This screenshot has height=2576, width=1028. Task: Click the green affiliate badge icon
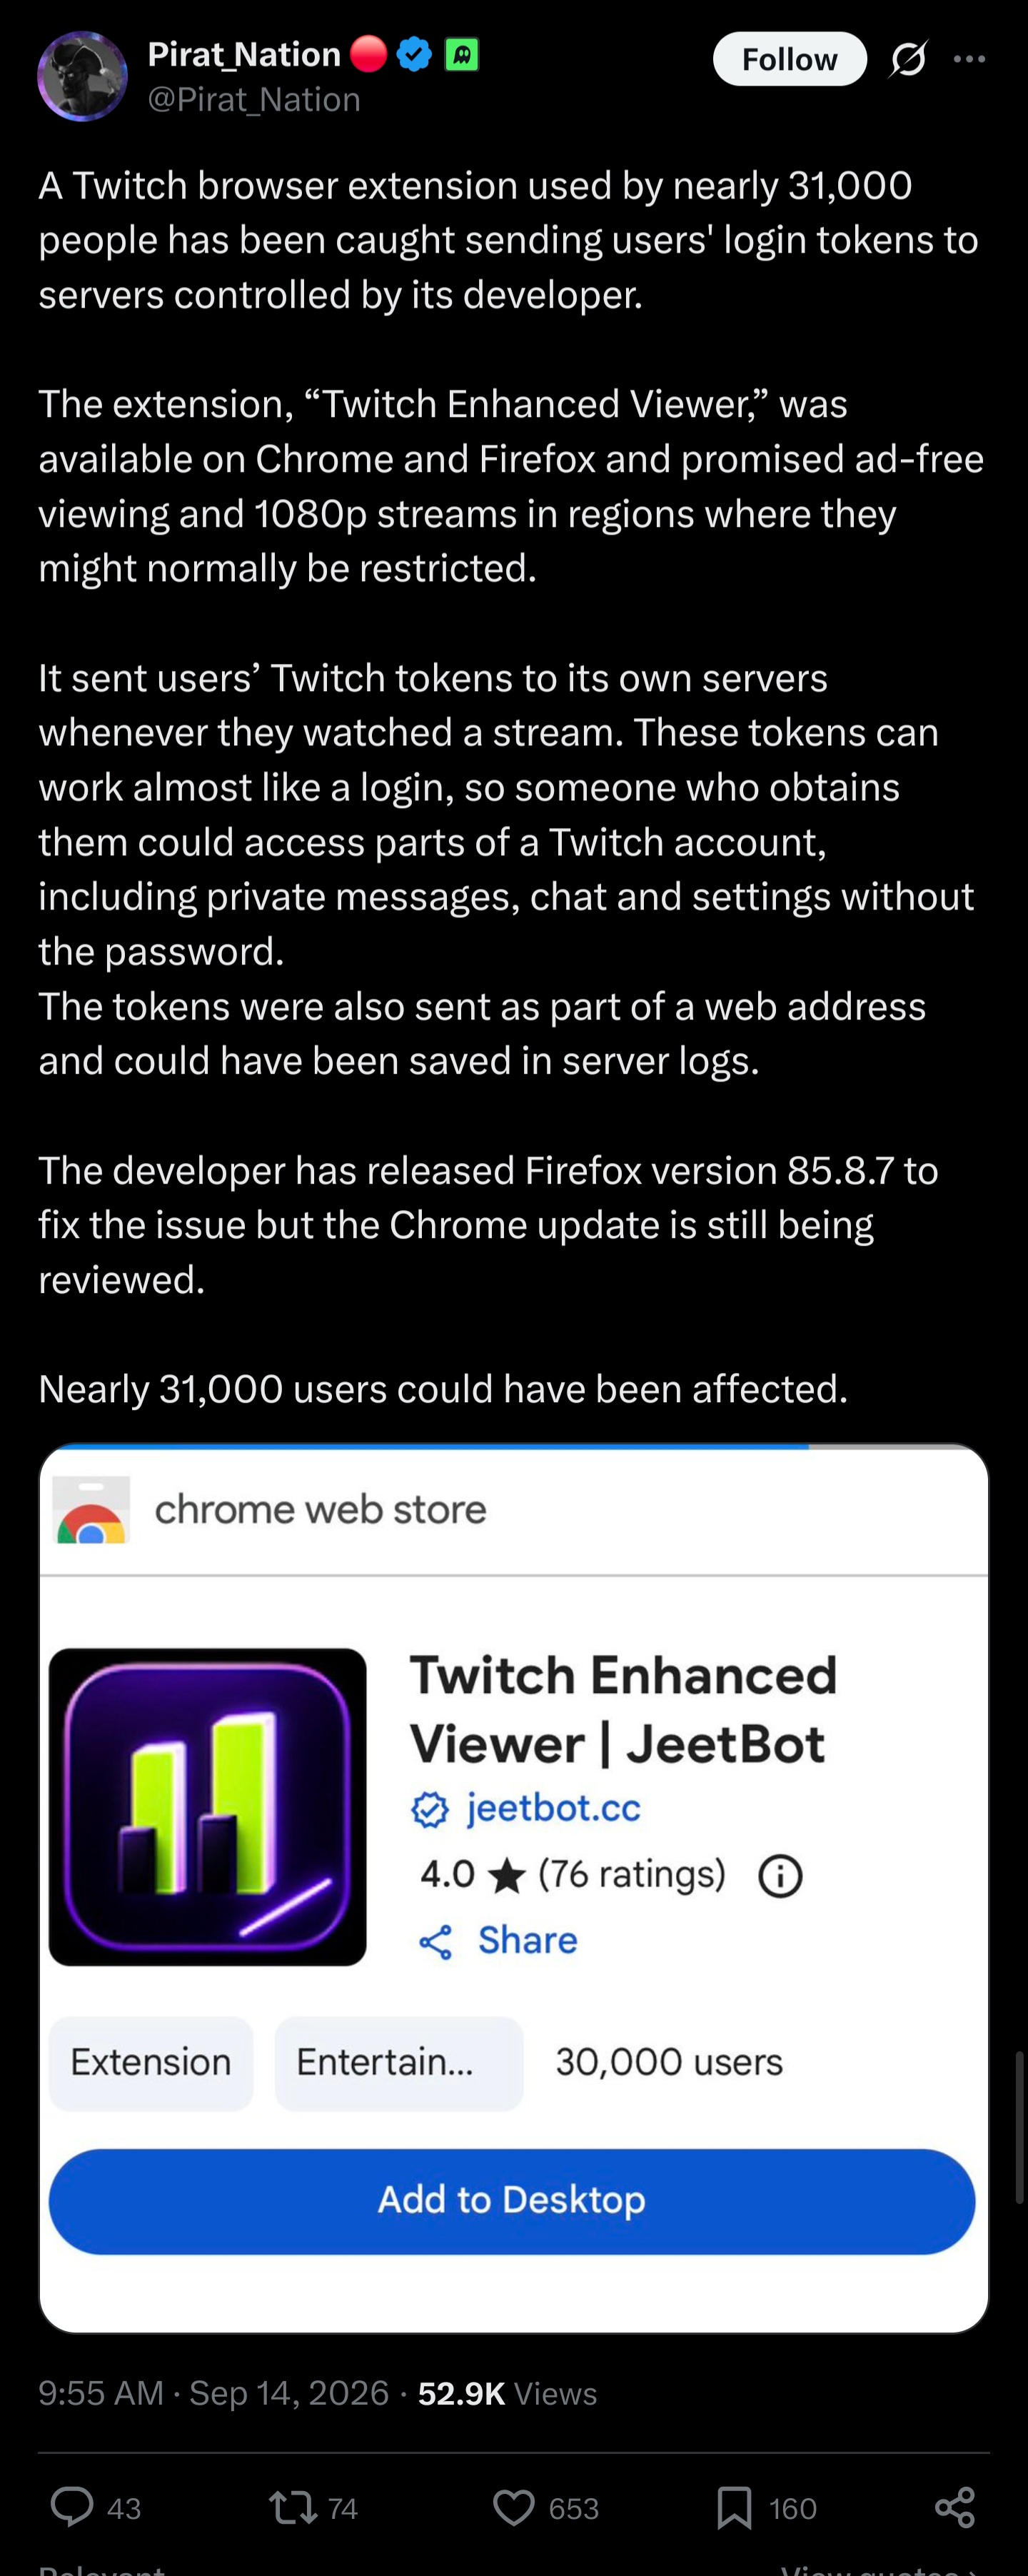click(461, 54)
